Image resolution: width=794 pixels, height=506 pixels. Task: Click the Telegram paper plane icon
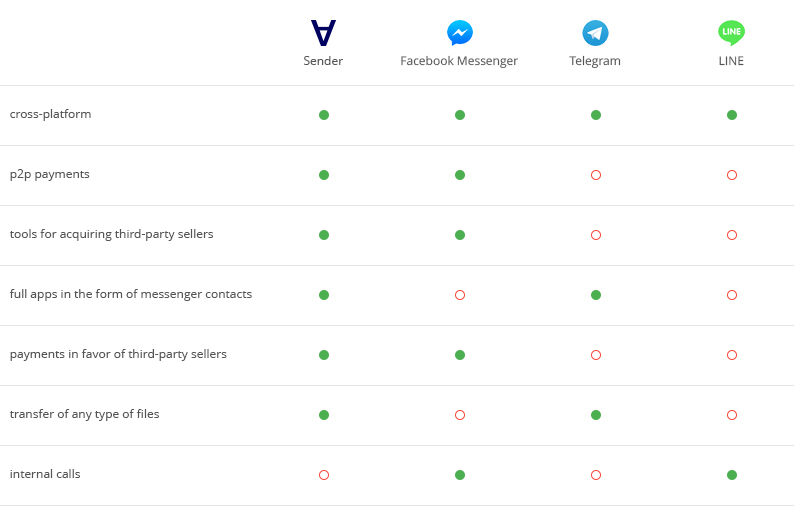[x=595, y=33]
